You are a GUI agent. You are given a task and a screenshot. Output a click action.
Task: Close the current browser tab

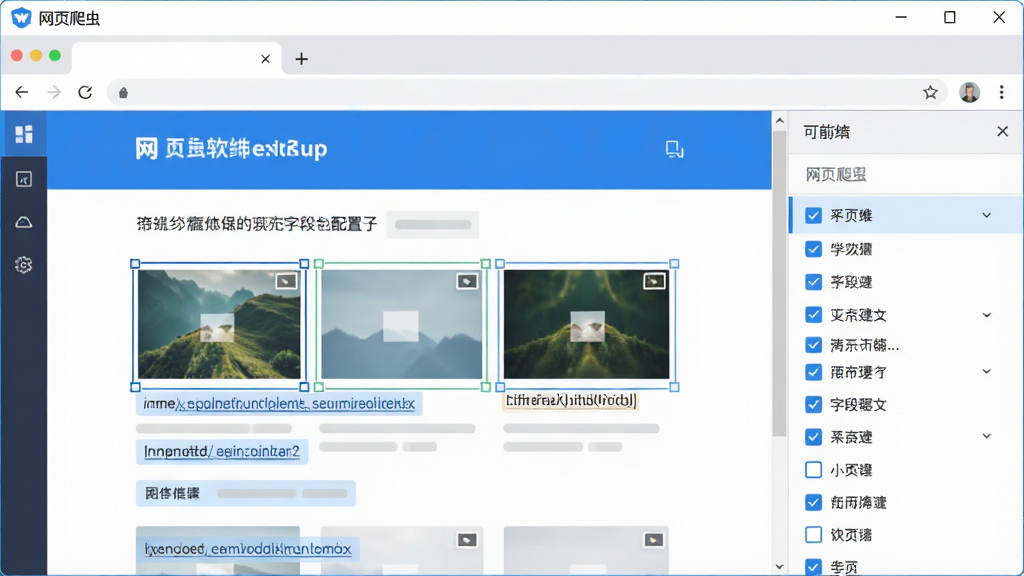pos(265,59)
